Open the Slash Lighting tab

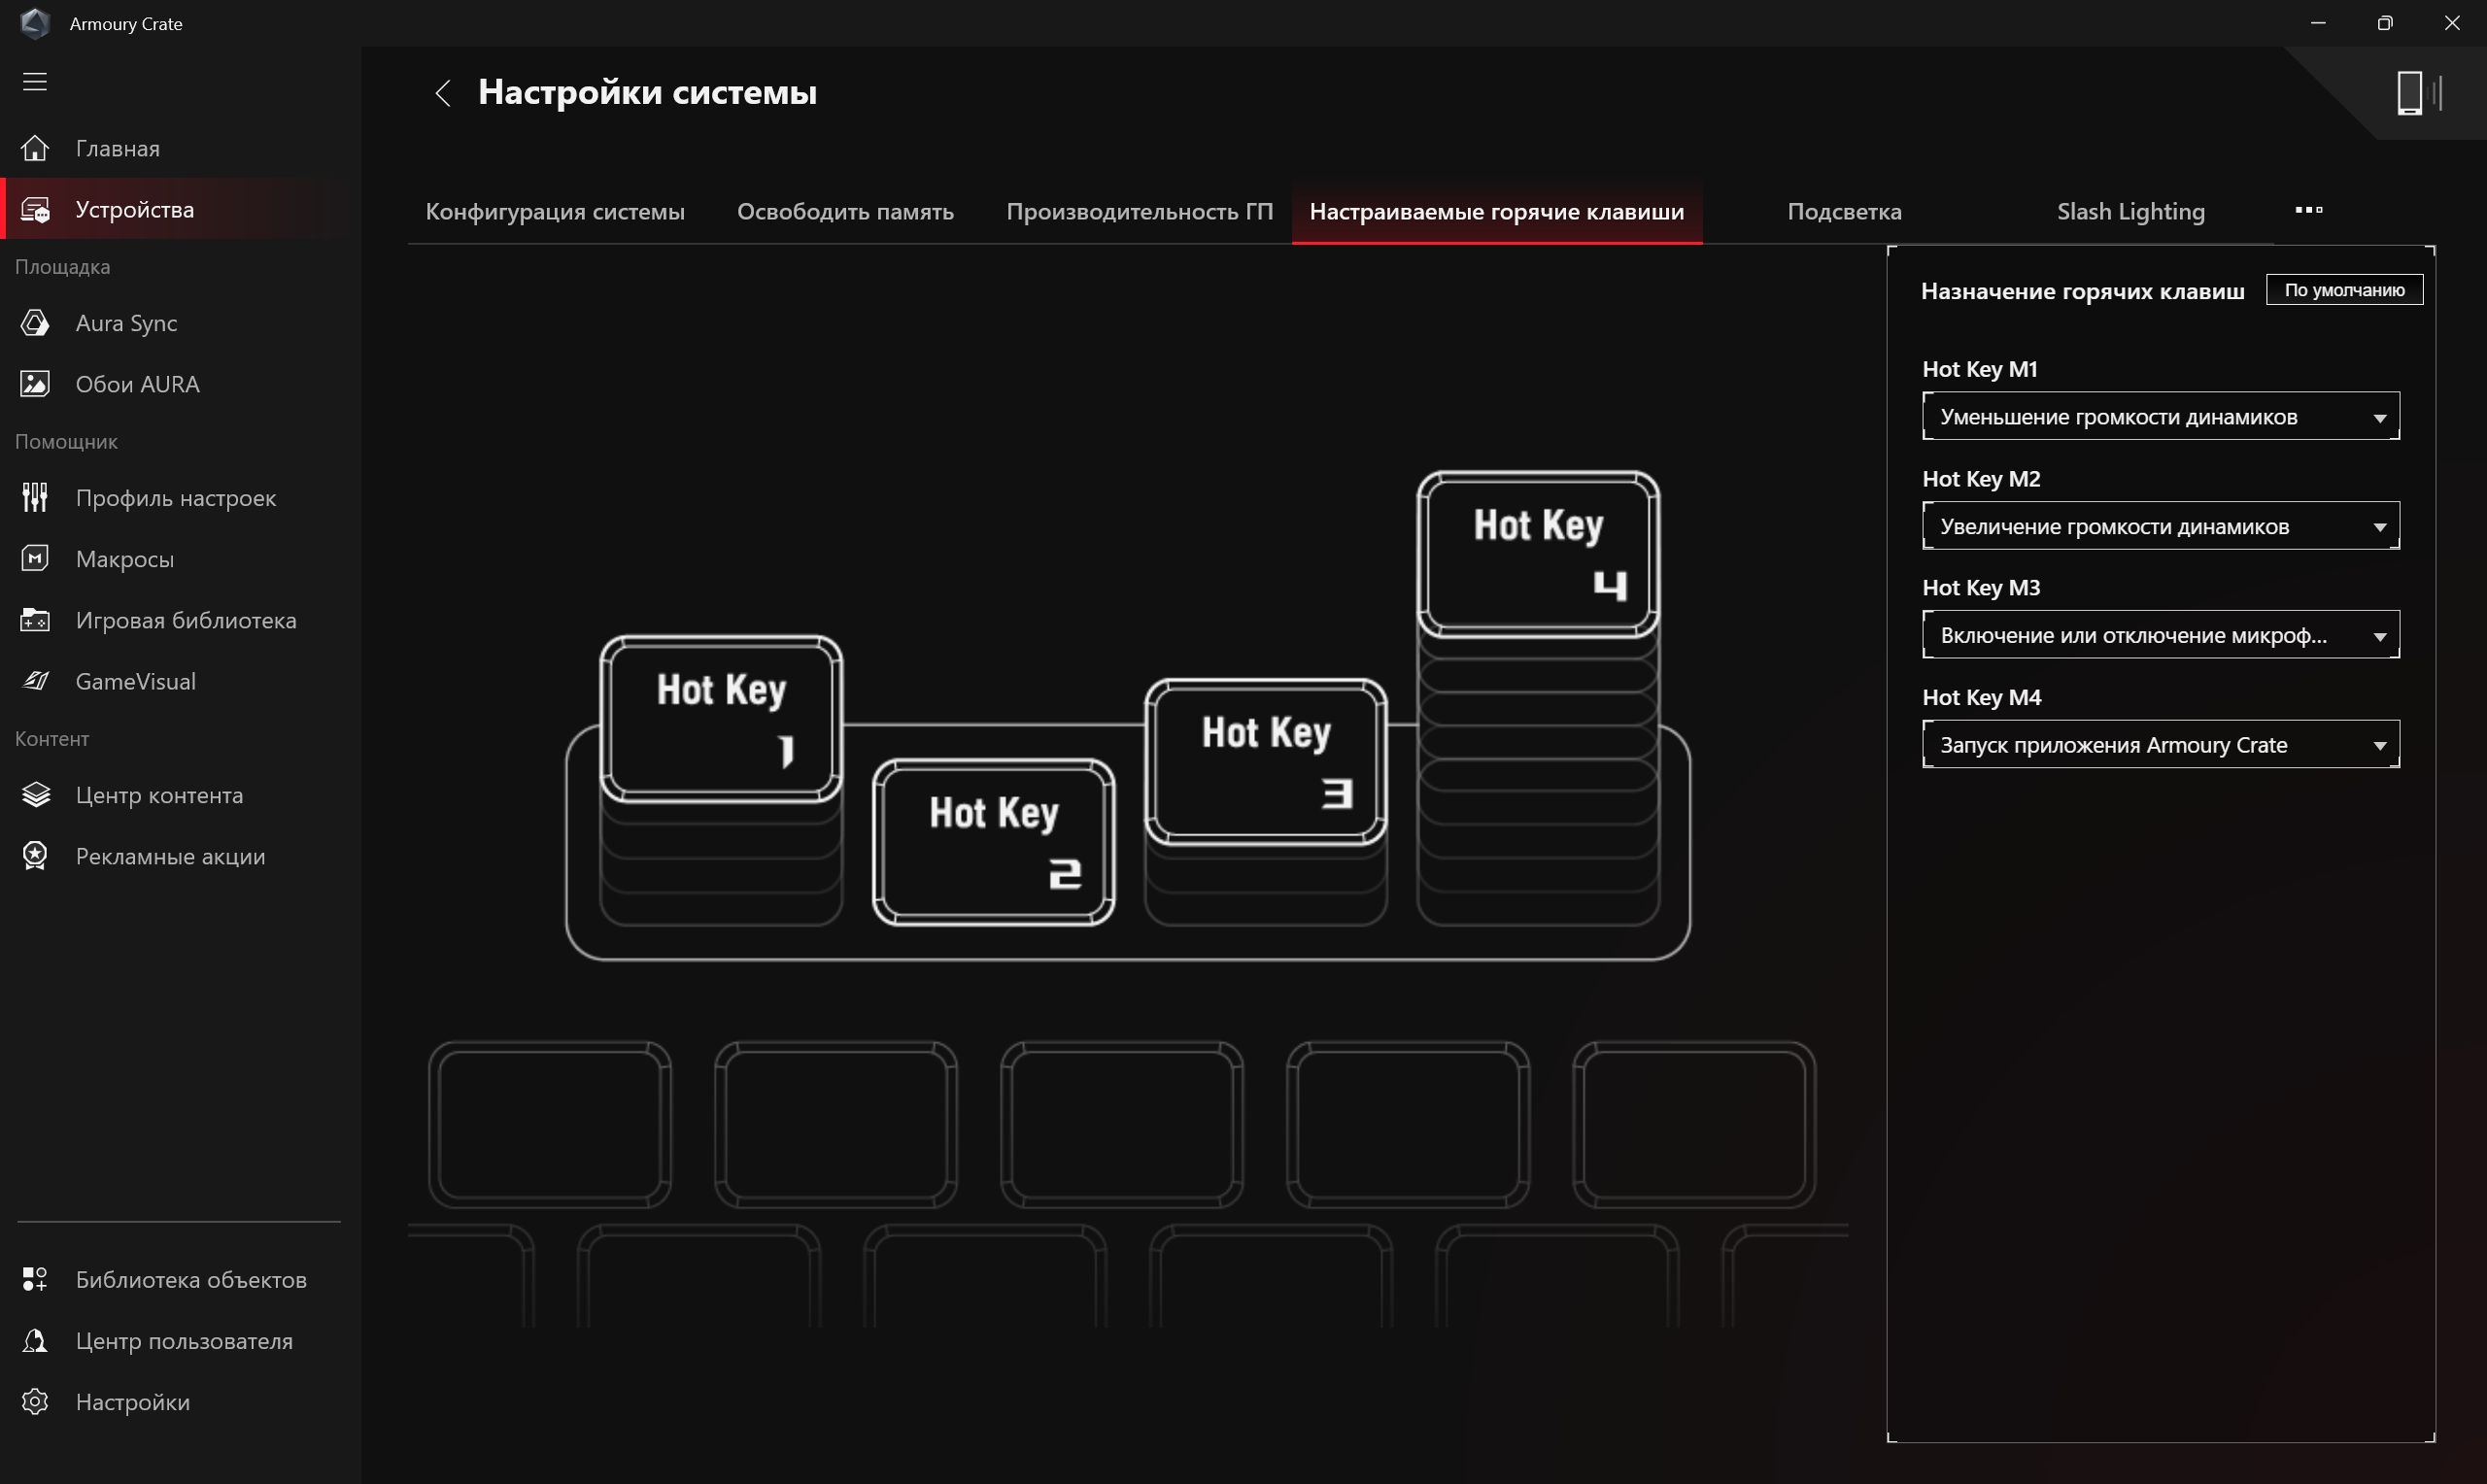(x=2130, y=212)
